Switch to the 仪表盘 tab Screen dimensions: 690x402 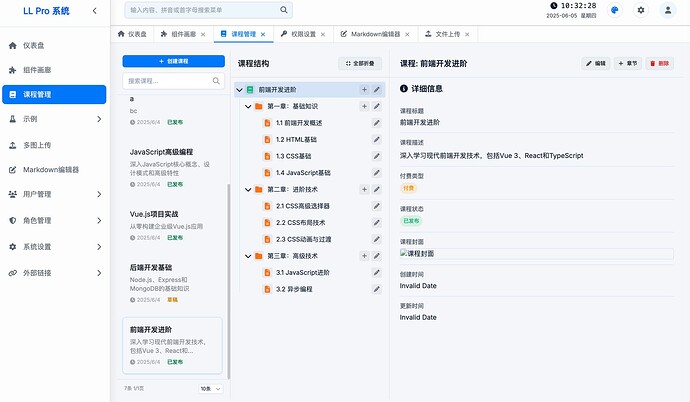(x=132, y=34)
